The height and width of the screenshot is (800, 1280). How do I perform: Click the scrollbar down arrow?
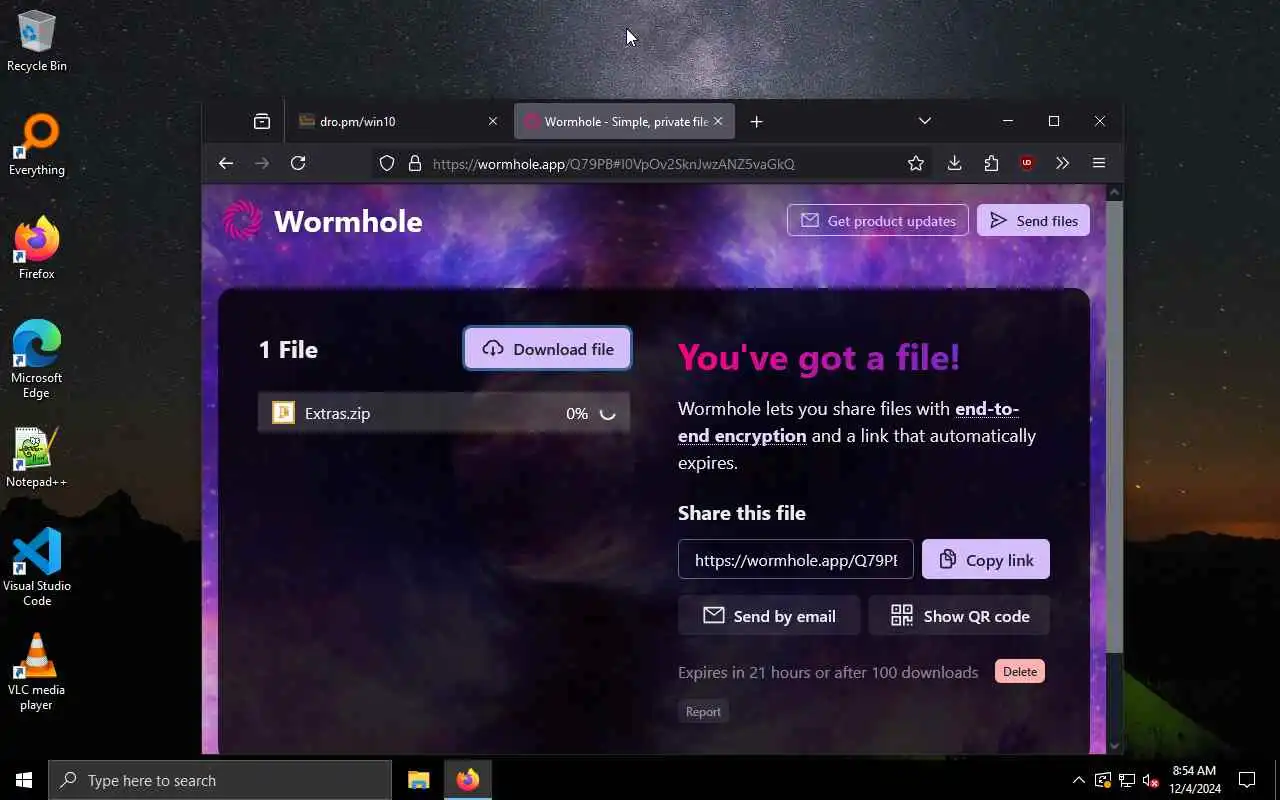click(1116, 746)
